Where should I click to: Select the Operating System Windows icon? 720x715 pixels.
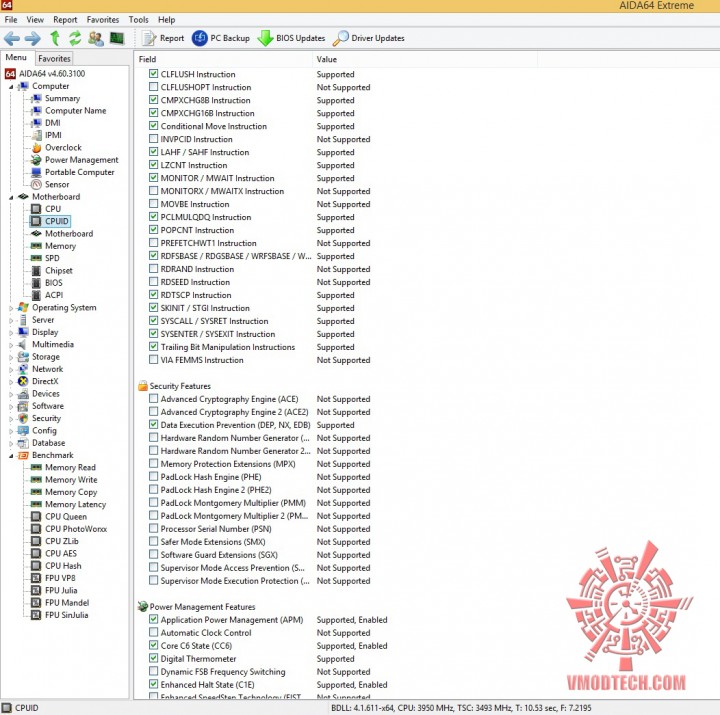pos(23,307)
